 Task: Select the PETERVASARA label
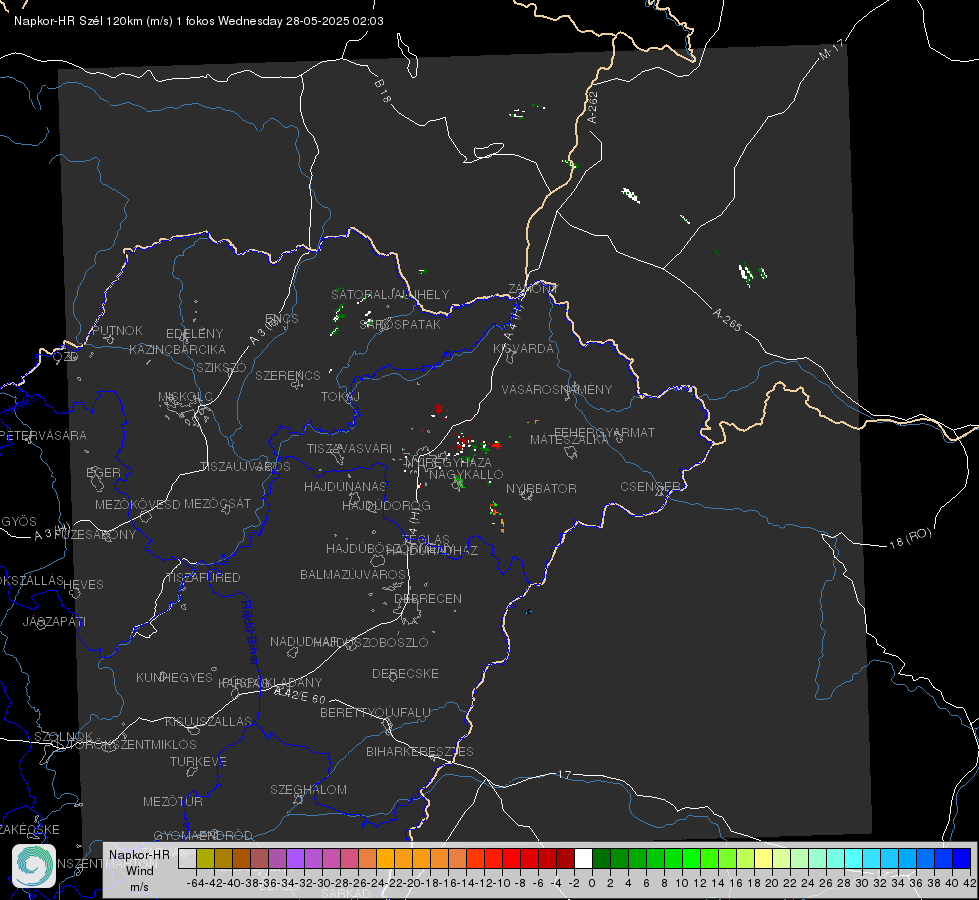pyautogui.click(x=42, y=435)
